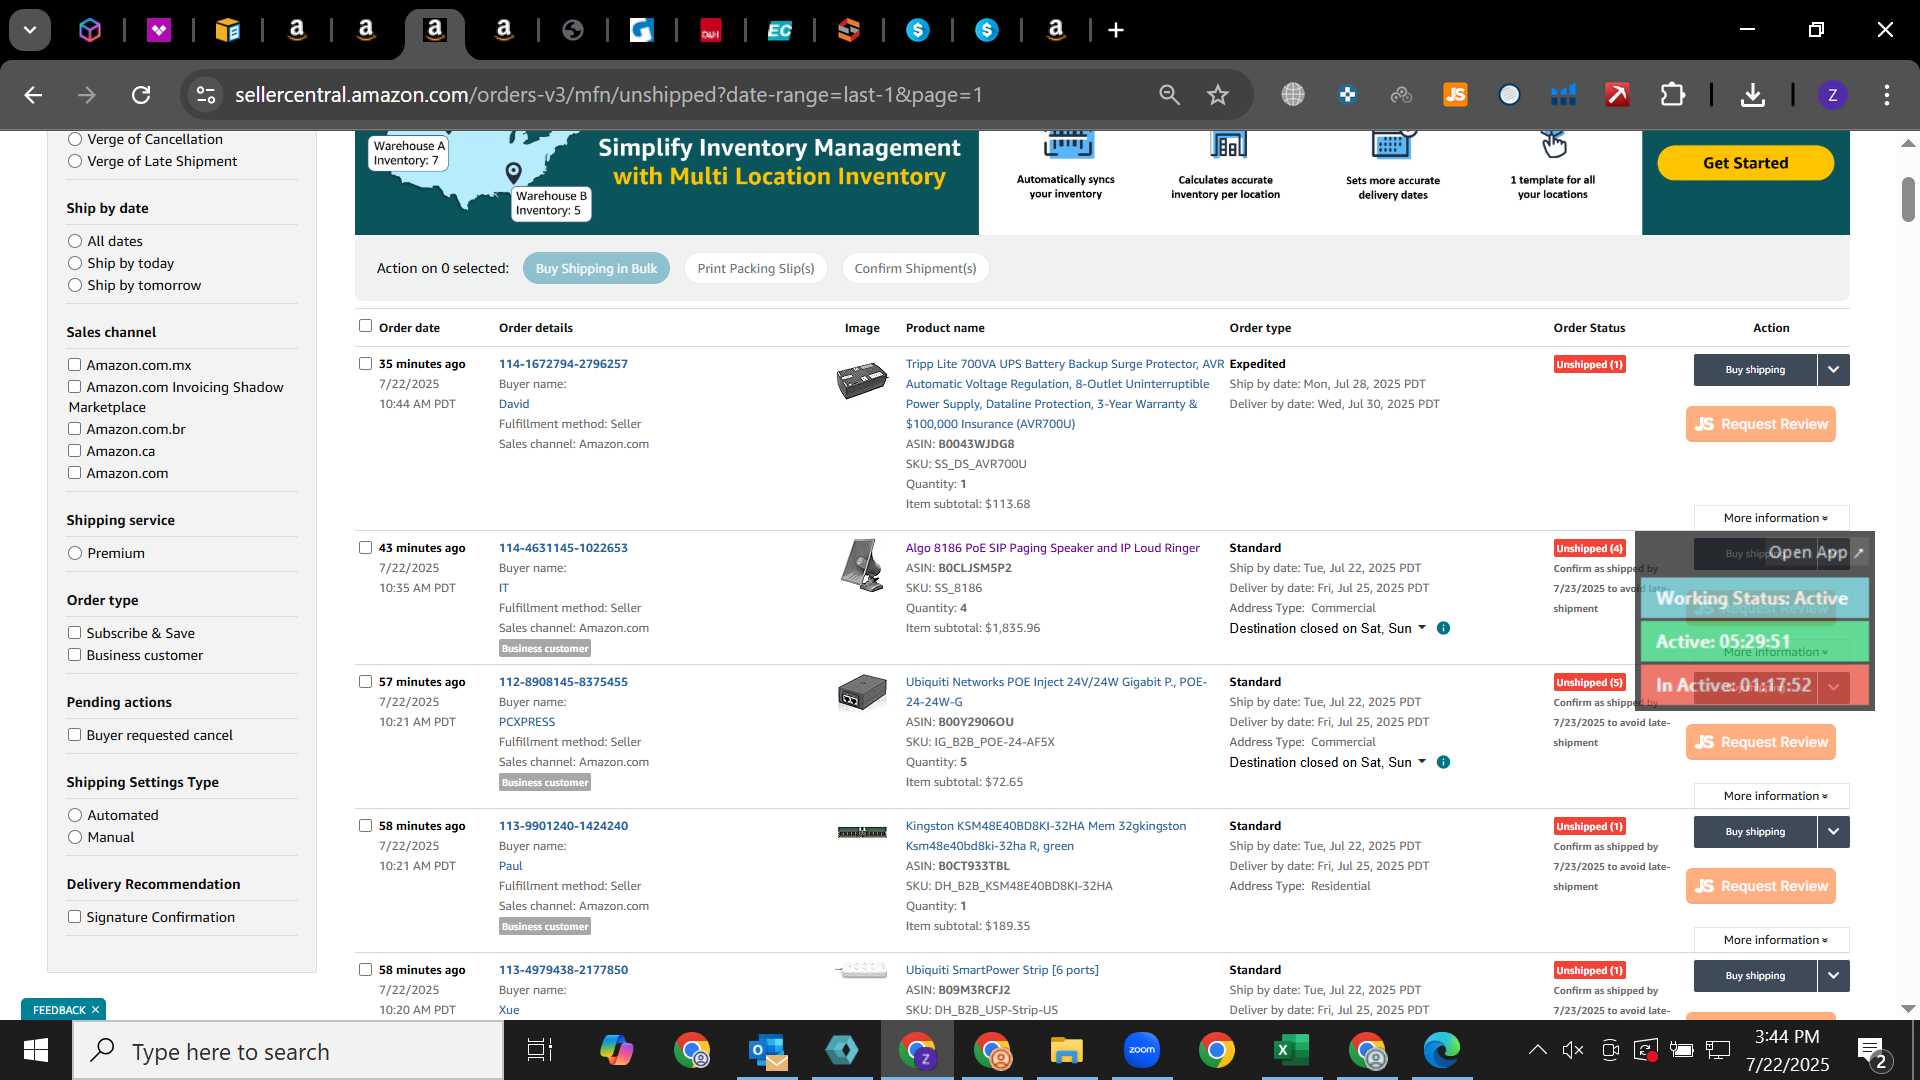The image size is (1920, 1080).
Task: Click Confirm Shipment(s) button
Action: [x=915, y=268]
